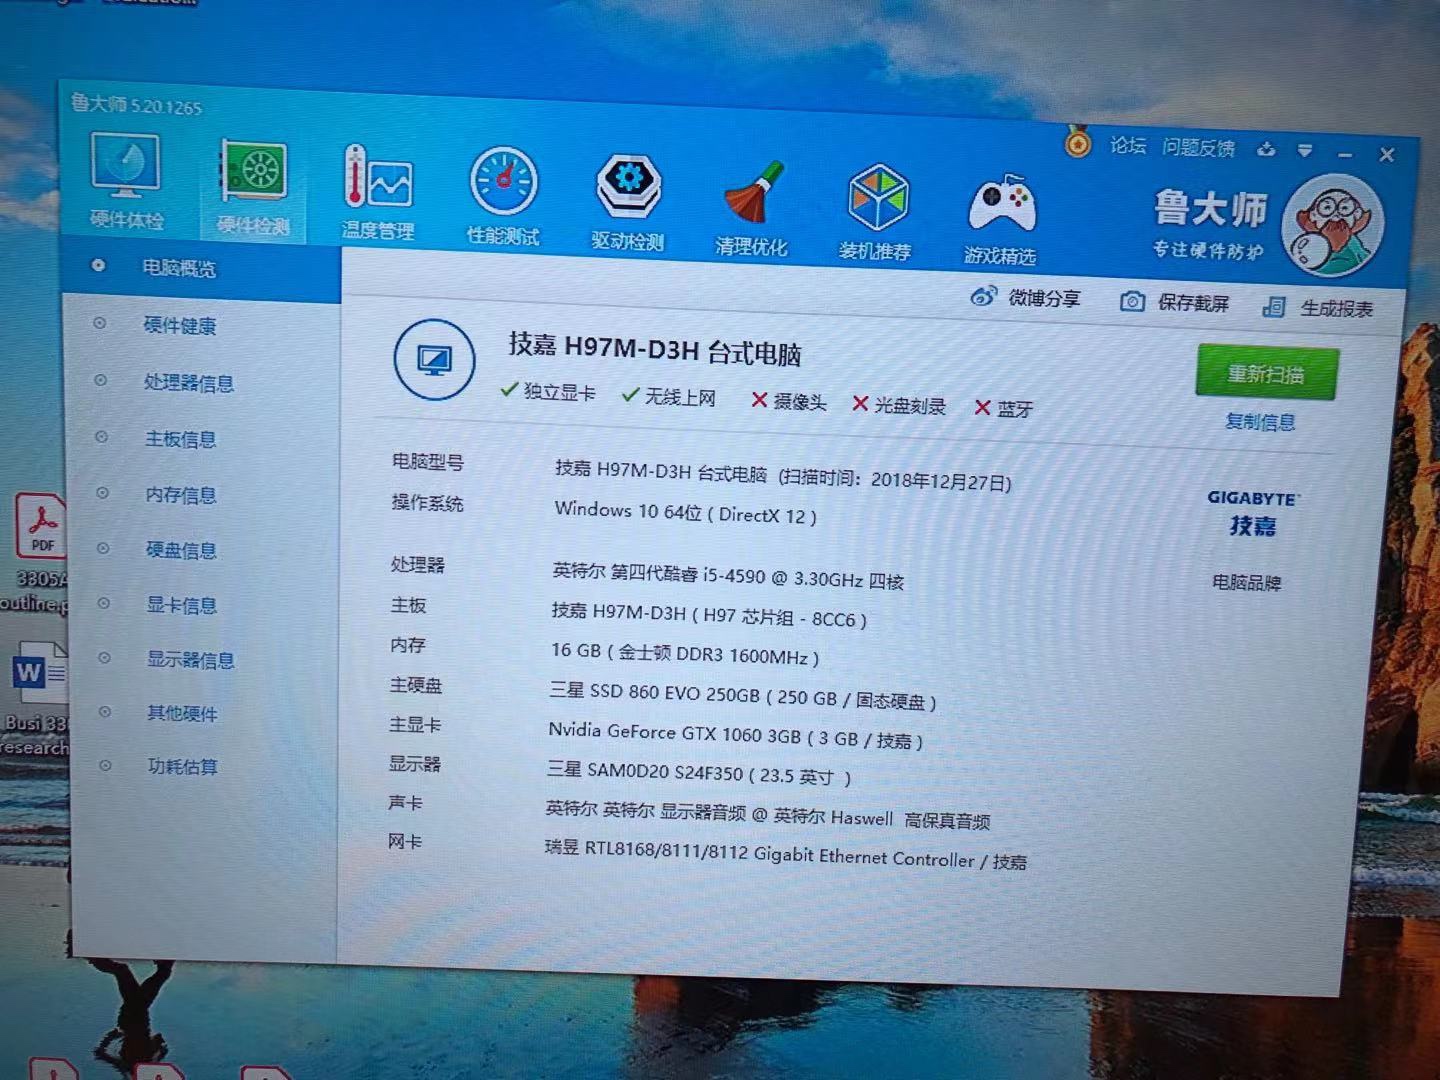This screenshot has width=1440, height=1080.
Task: Click the 16 GB 金士顿 DDR3 memory value
Action: pos(685,653)
